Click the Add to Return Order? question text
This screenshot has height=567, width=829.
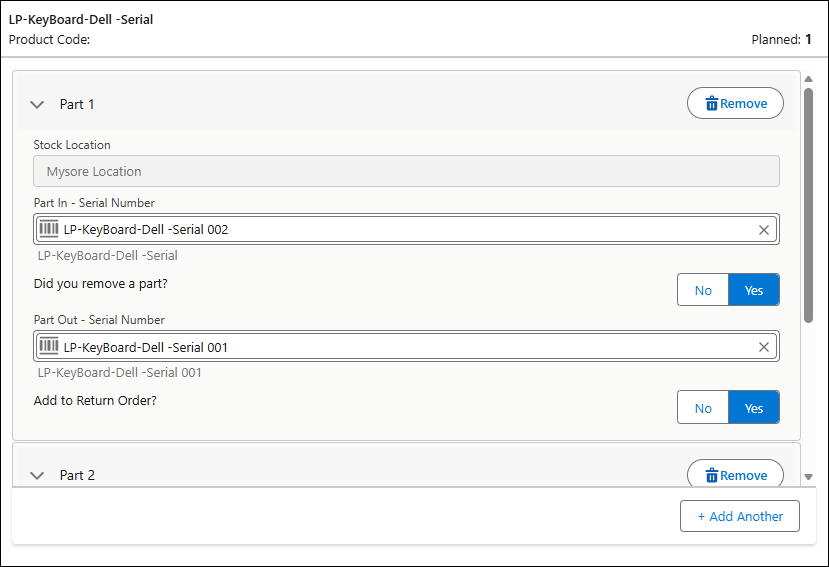pyautogui.click(x=95, y=400)
